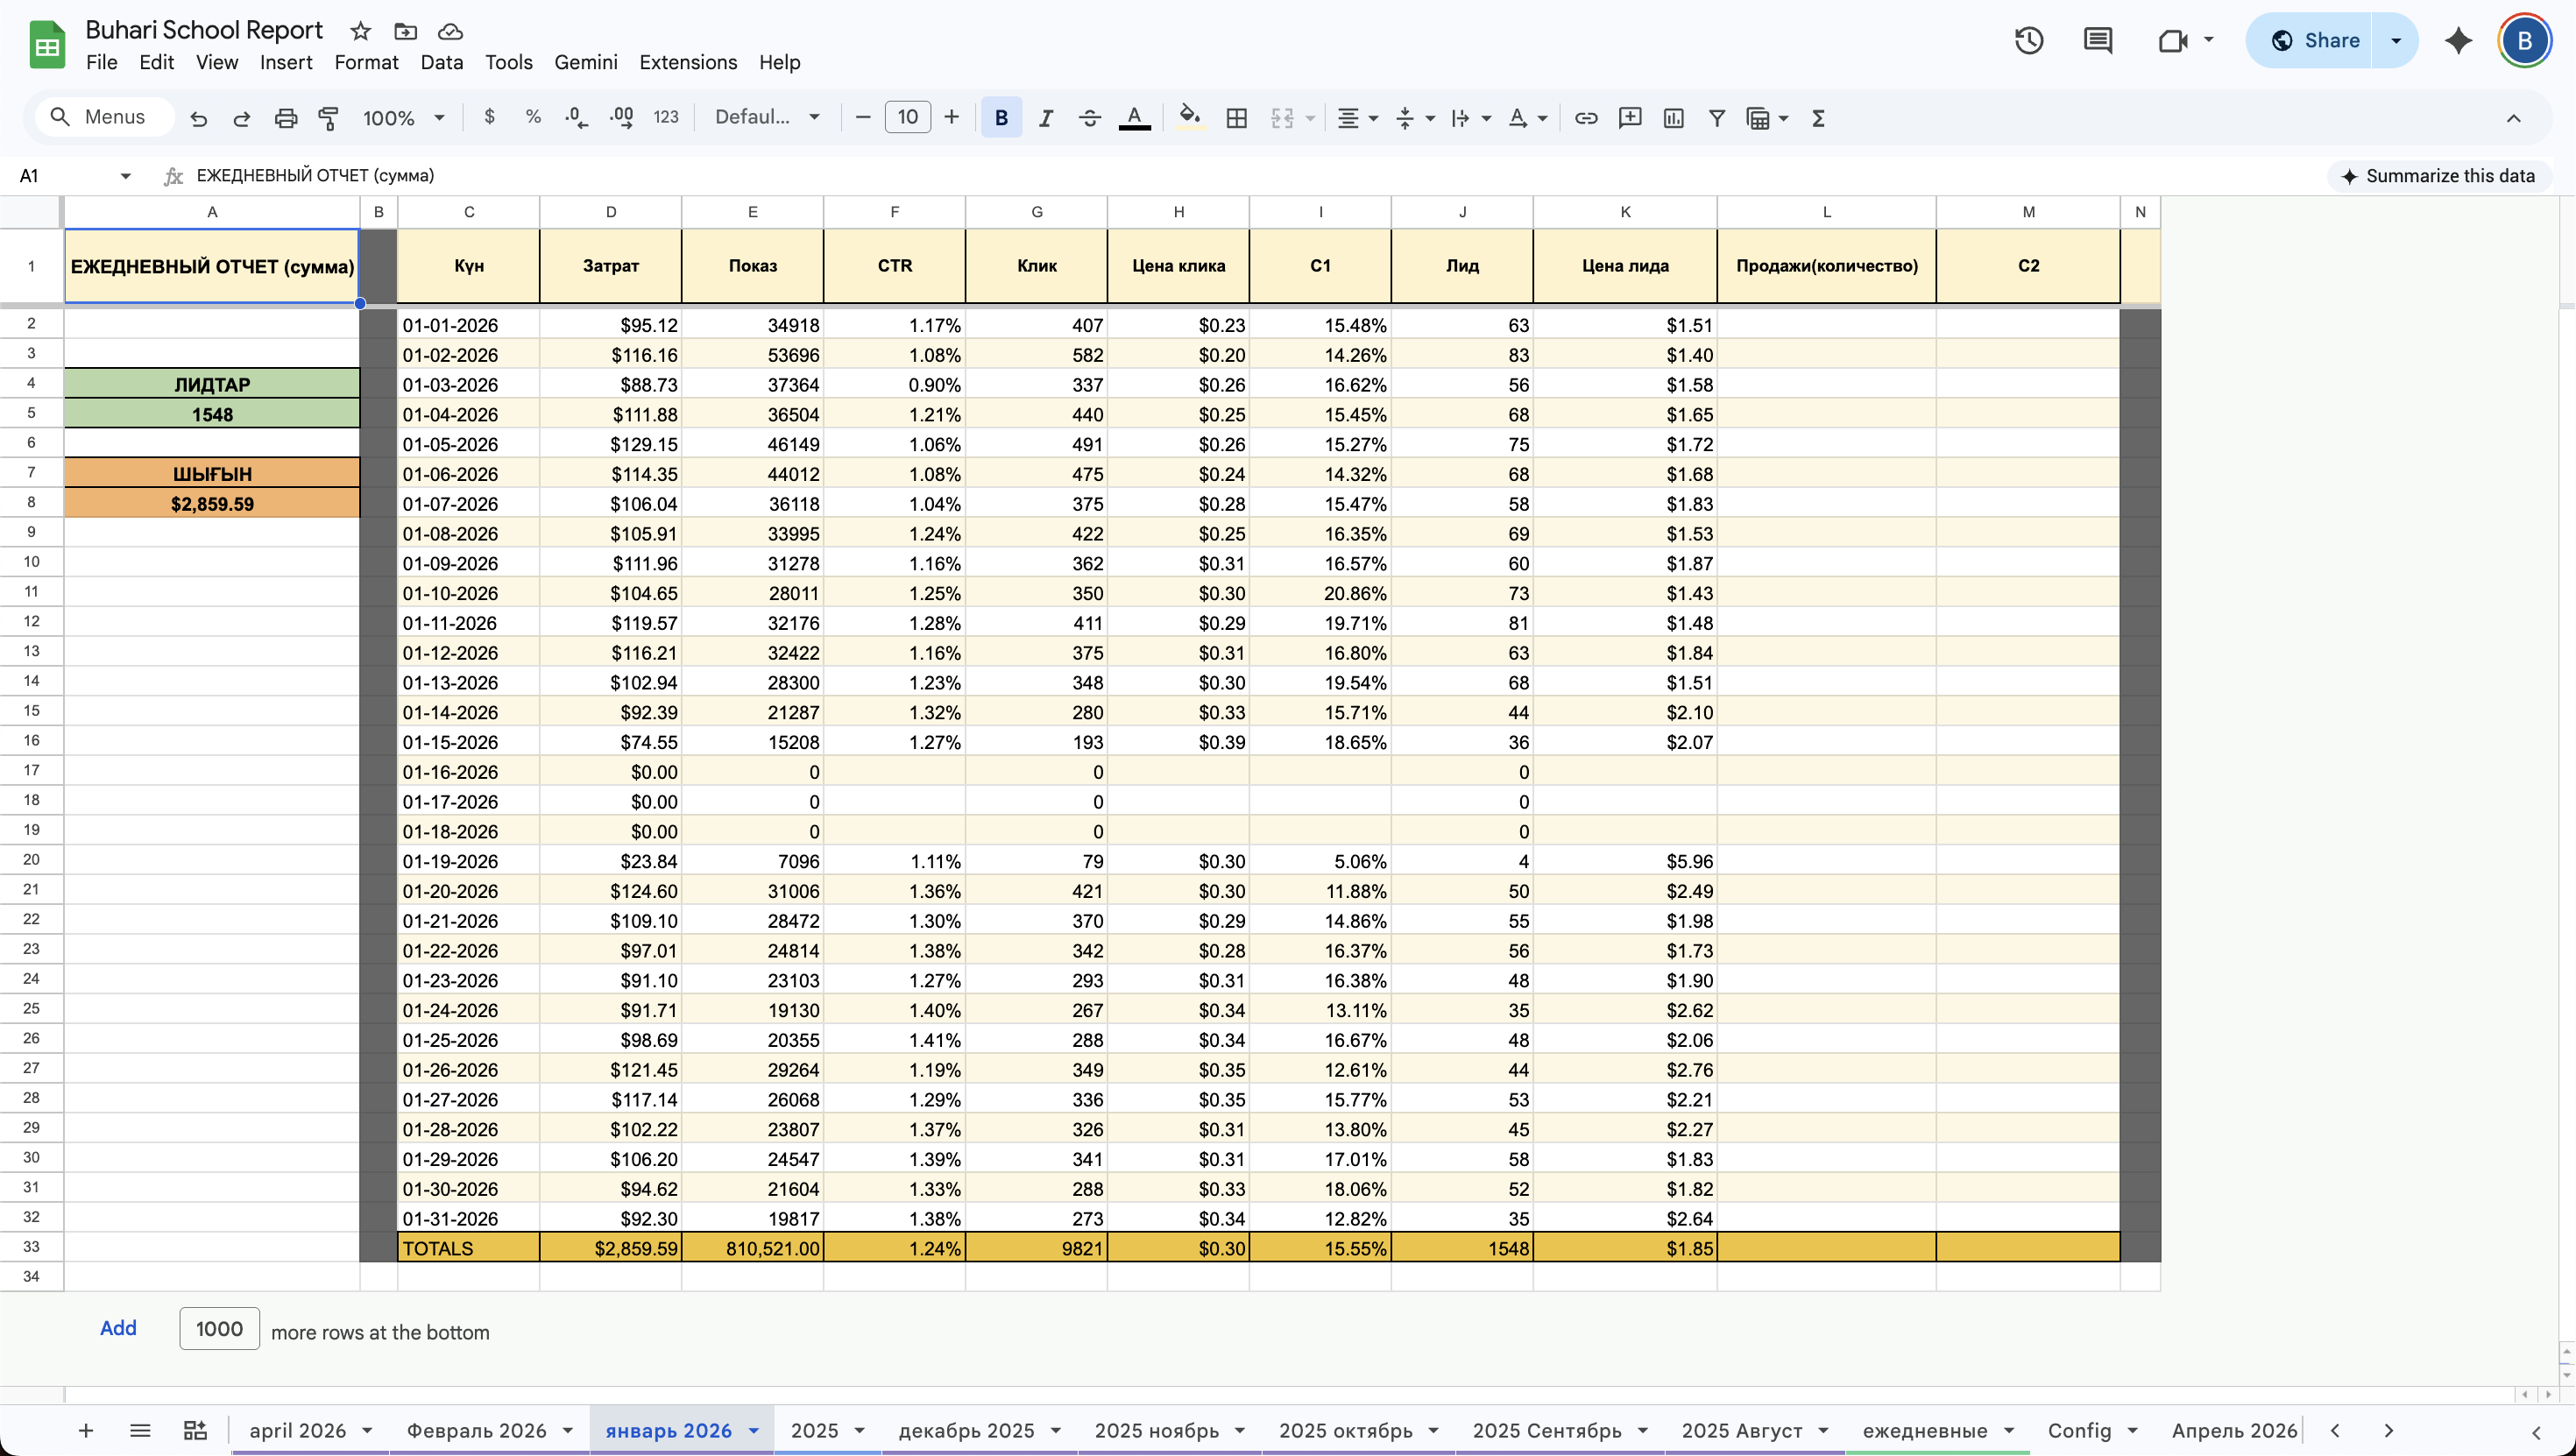The width and height of the screenshot is (2576, 1456).
Task: Click the print icon
Action: (x=286, y=118)
